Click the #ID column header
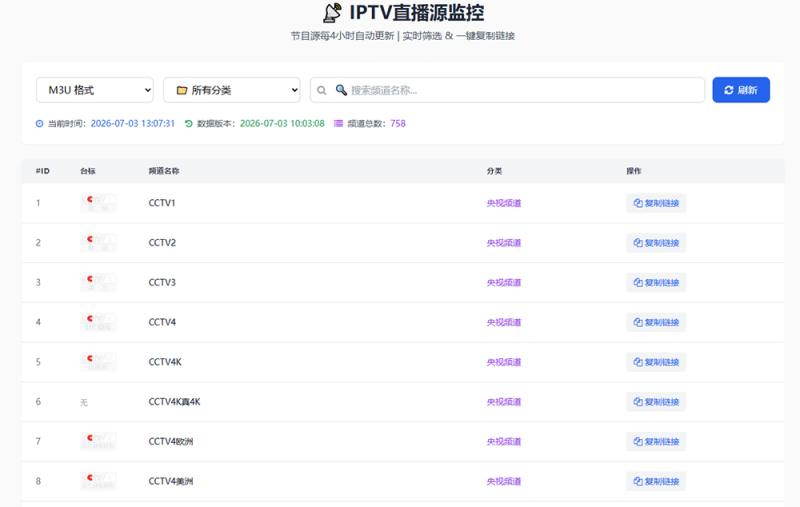The width and height of the screenshot is (800, 507). 43,171
